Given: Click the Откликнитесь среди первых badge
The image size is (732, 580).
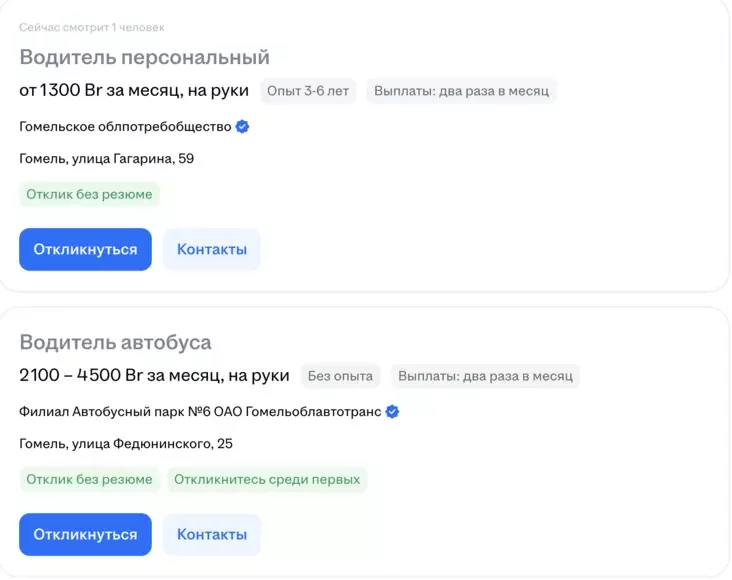Looking at the screenshot, I should [267, 480].
